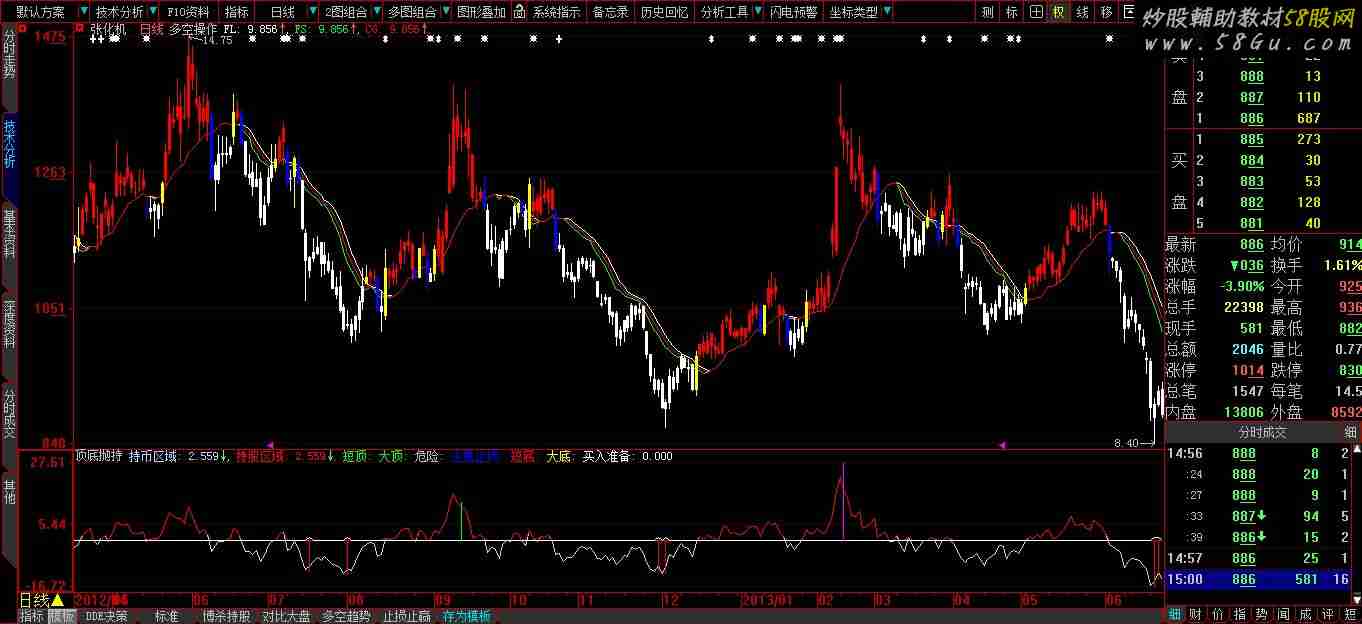Click the 内盘 13806 value

coord(1243,412)
